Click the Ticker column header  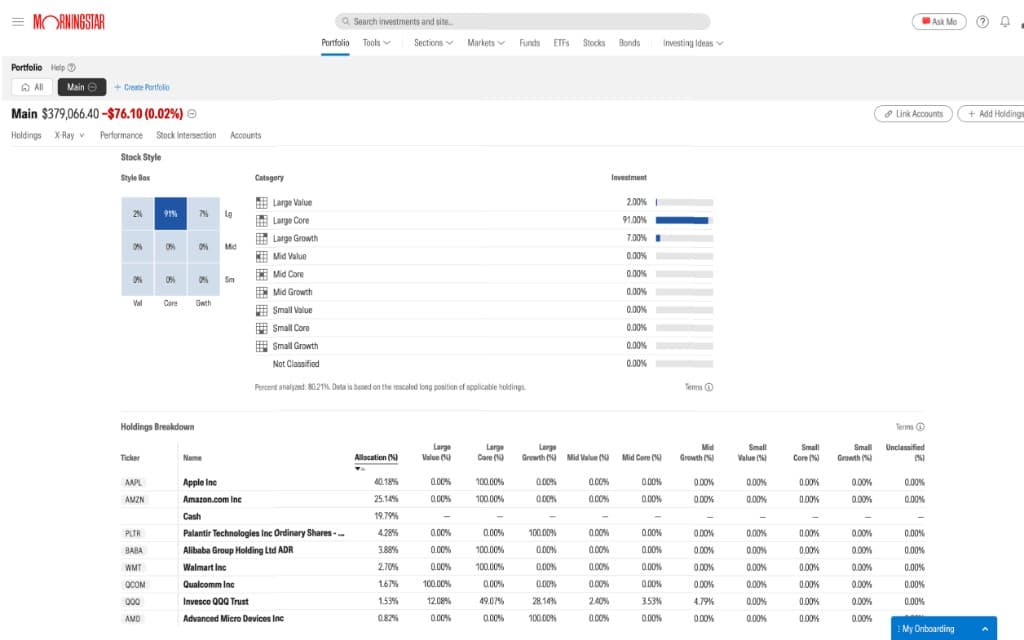coord(130,458)
